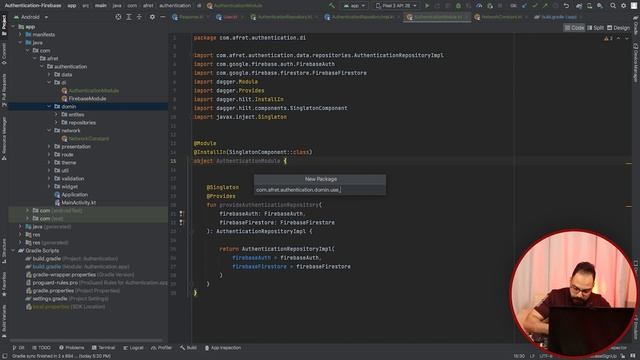The image size is (640, 360).
Task: Collapse the Gradle Scripts node
Action: click(x=13, y=251)
